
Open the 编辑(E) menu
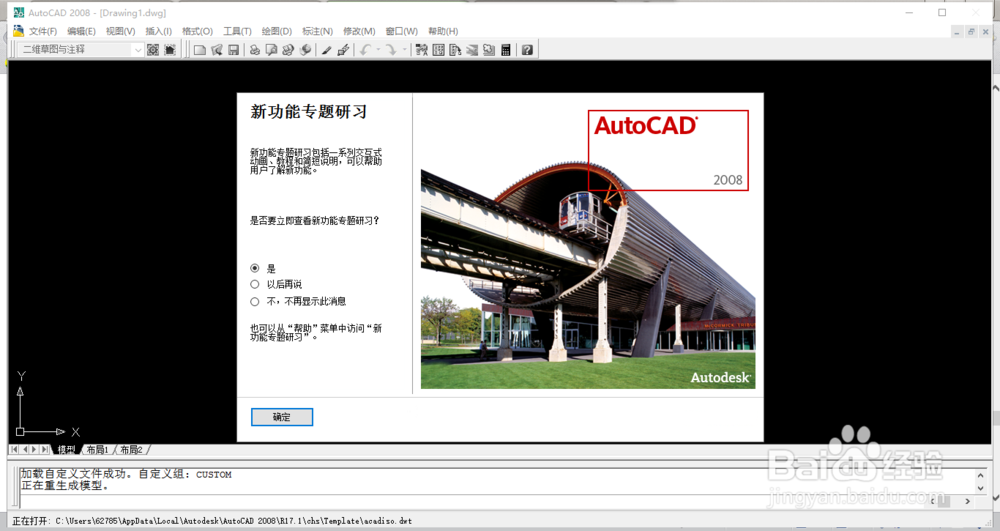[81, 31]
